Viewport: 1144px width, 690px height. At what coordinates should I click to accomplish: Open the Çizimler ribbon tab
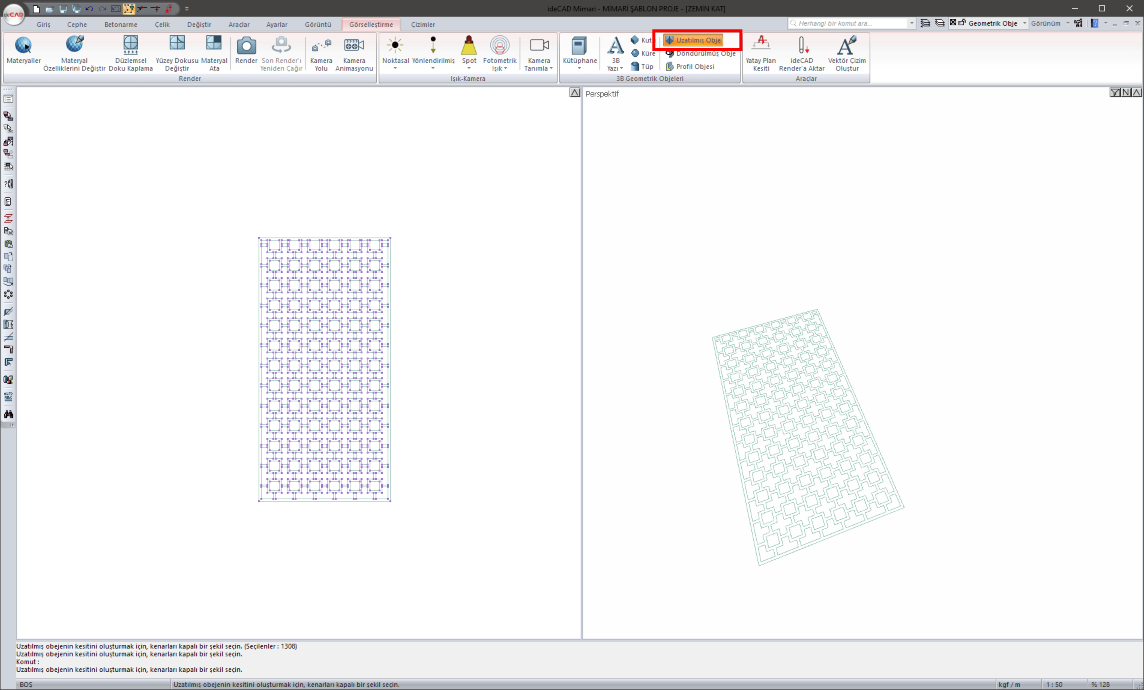[x=423, y=24]
